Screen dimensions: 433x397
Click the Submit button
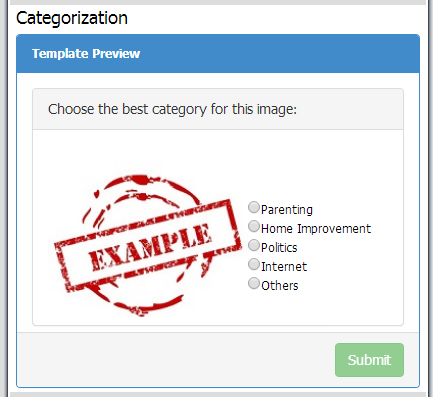coord(369,360)
